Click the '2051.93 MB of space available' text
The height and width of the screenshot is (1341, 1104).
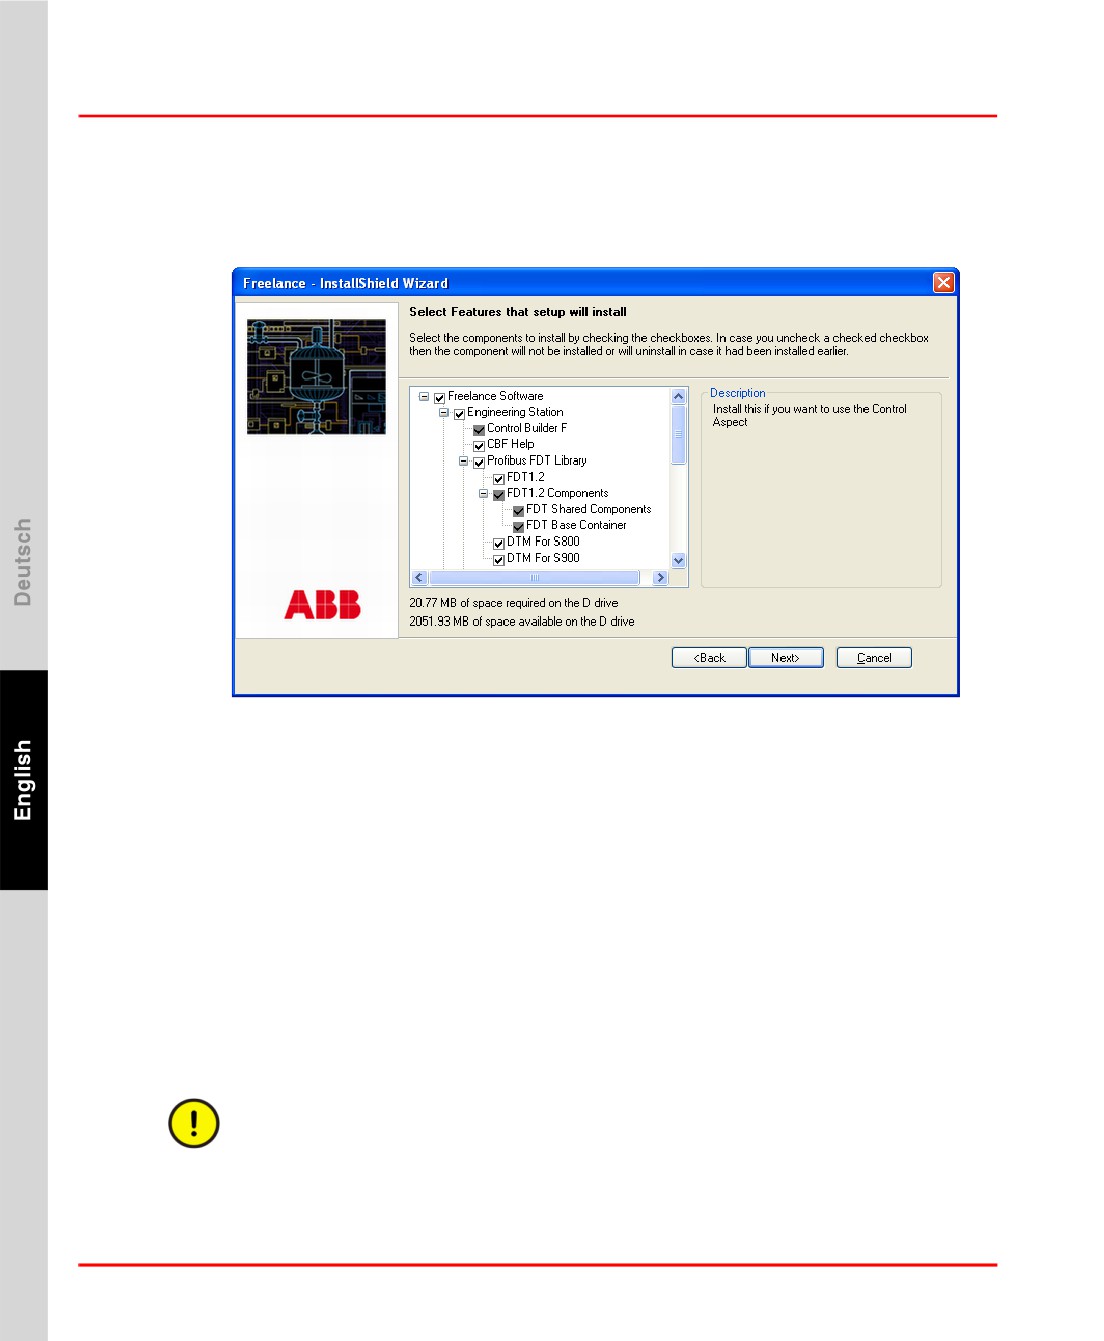522,621
